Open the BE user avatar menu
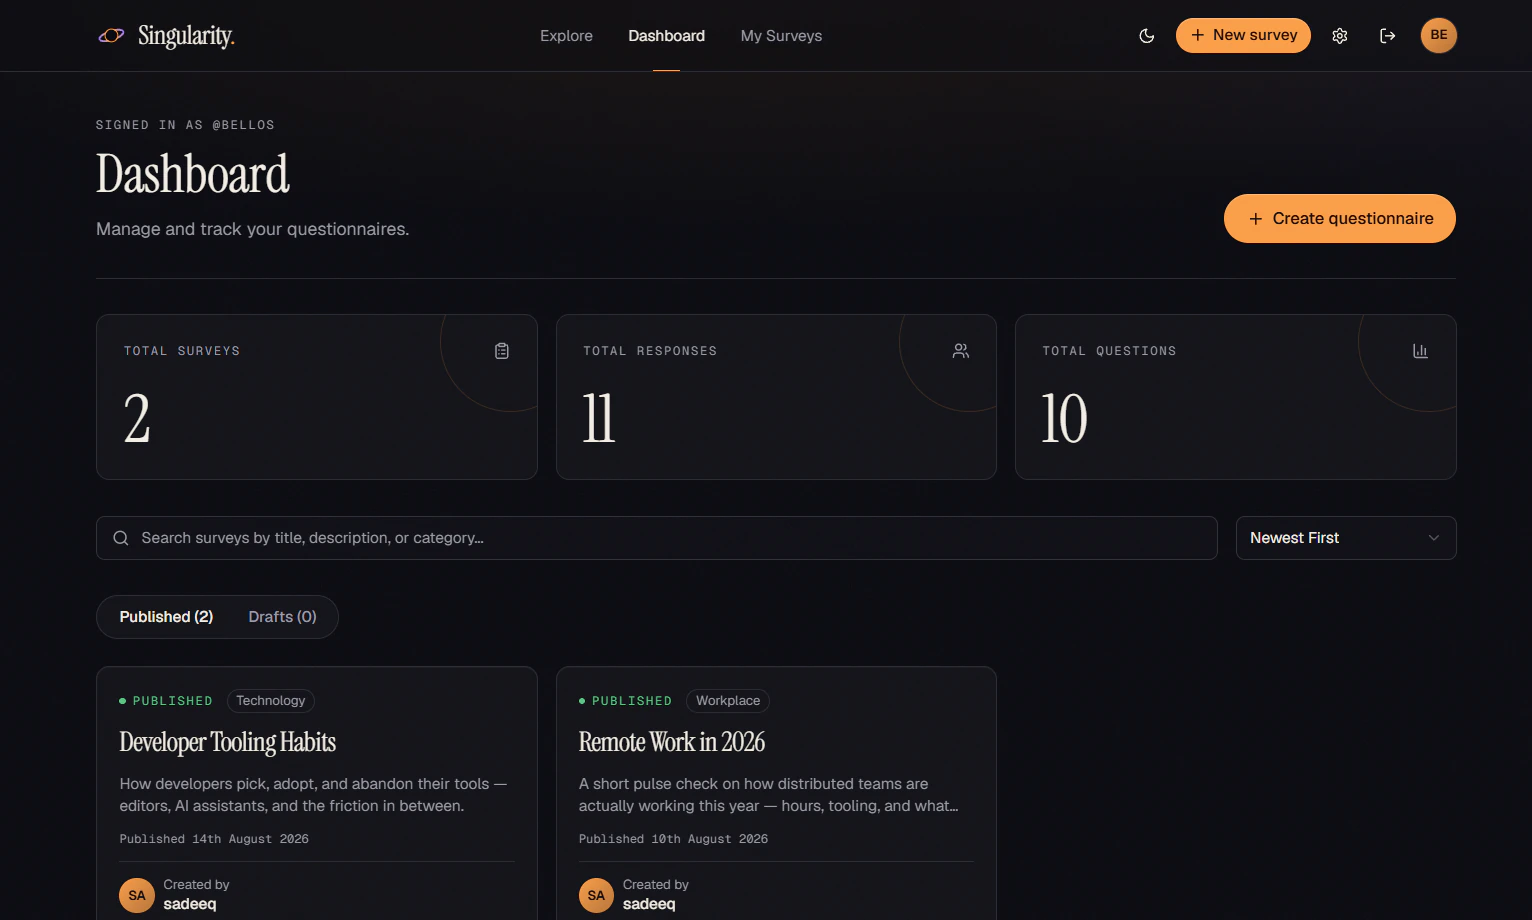This screenshot has height=920, width=1532. click(x=1439, y=35)
